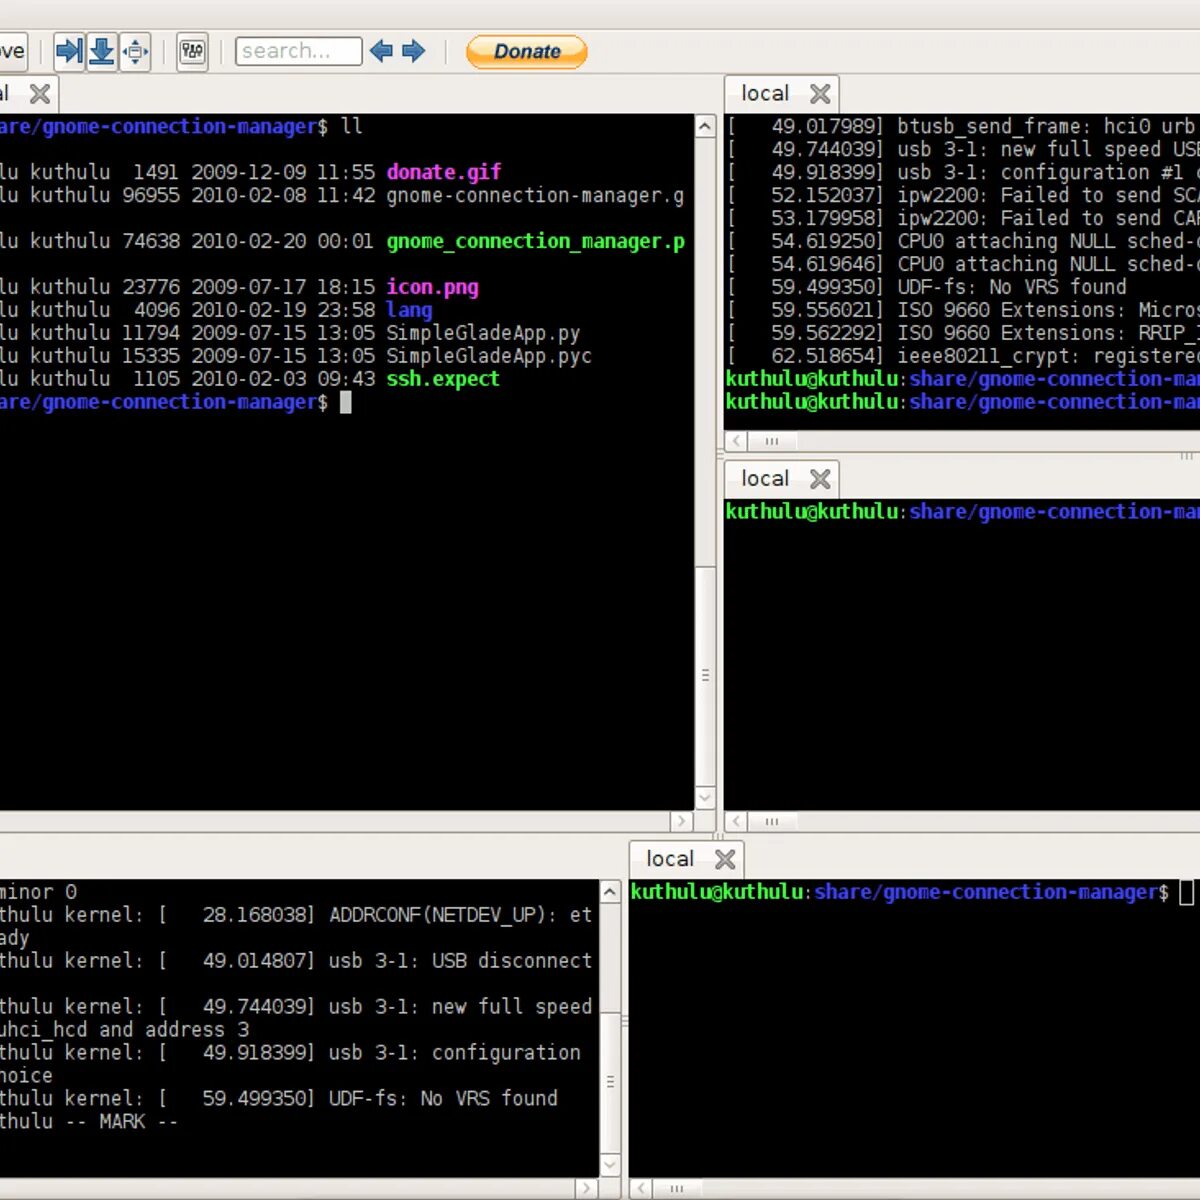Click the cursor at main terminal prompt
1200x1200 pixels.
pyautogui.click(x=346, y=403)
